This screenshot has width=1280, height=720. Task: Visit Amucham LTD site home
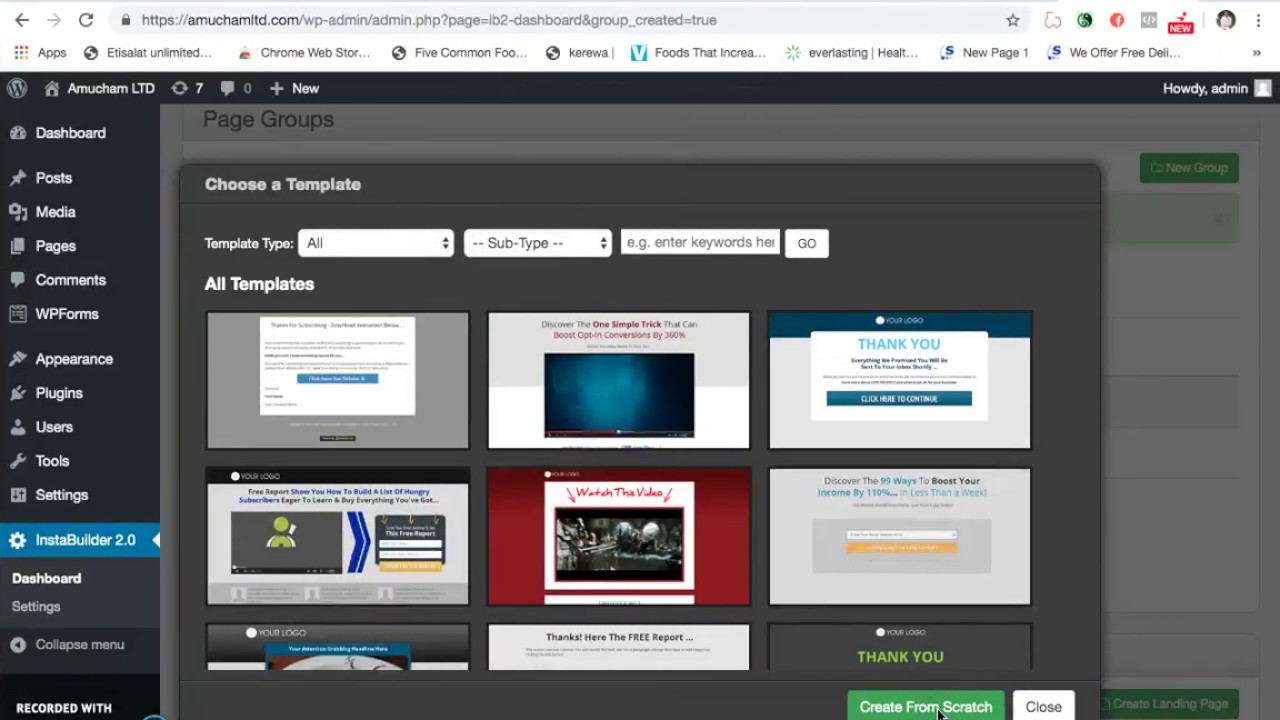click(100, 88)
